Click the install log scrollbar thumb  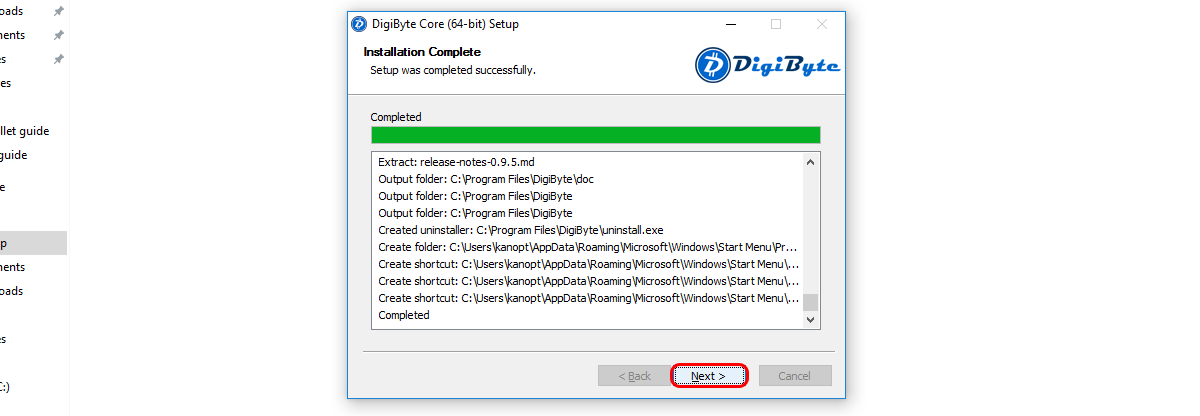click(811, 302)
